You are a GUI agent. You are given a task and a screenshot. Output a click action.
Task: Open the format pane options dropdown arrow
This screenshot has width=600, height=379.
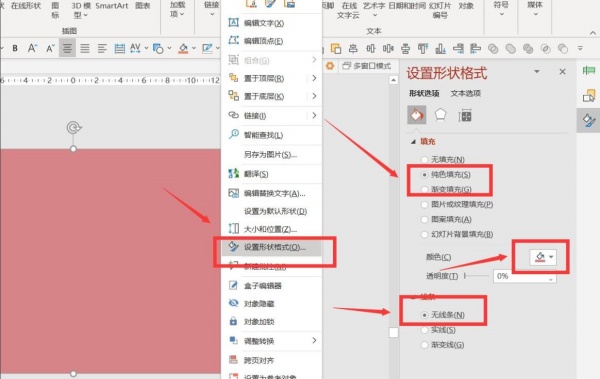(536, 71)
